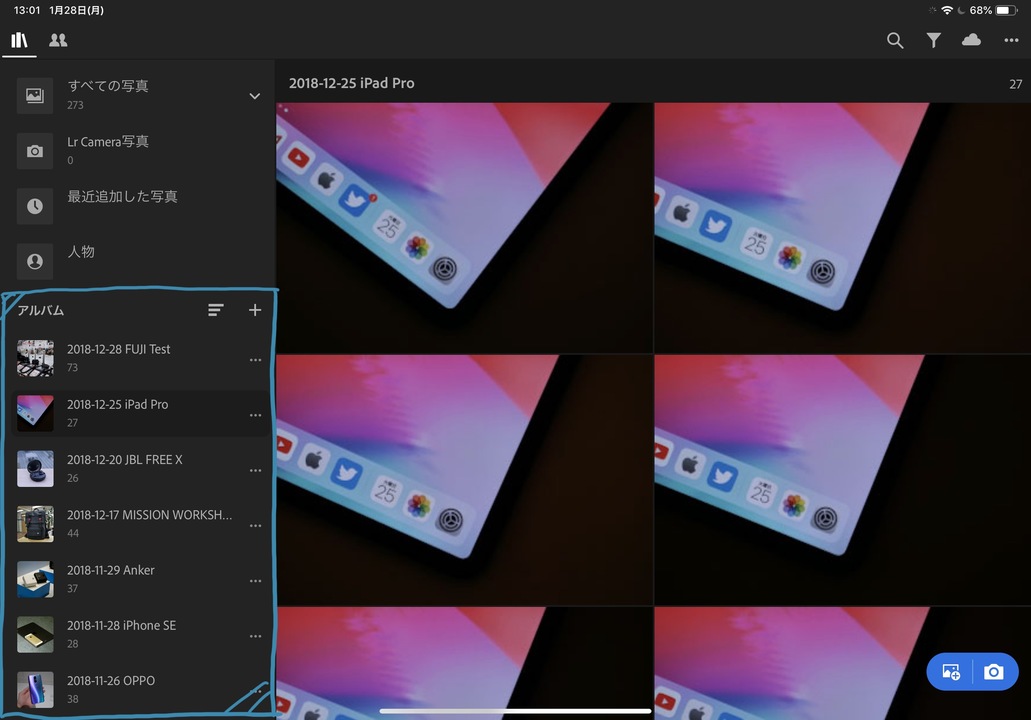Viewport: 1031px width, 720px height.
Task: Open album 2018-11-26 OPPO
Action: tap(139, 690)
